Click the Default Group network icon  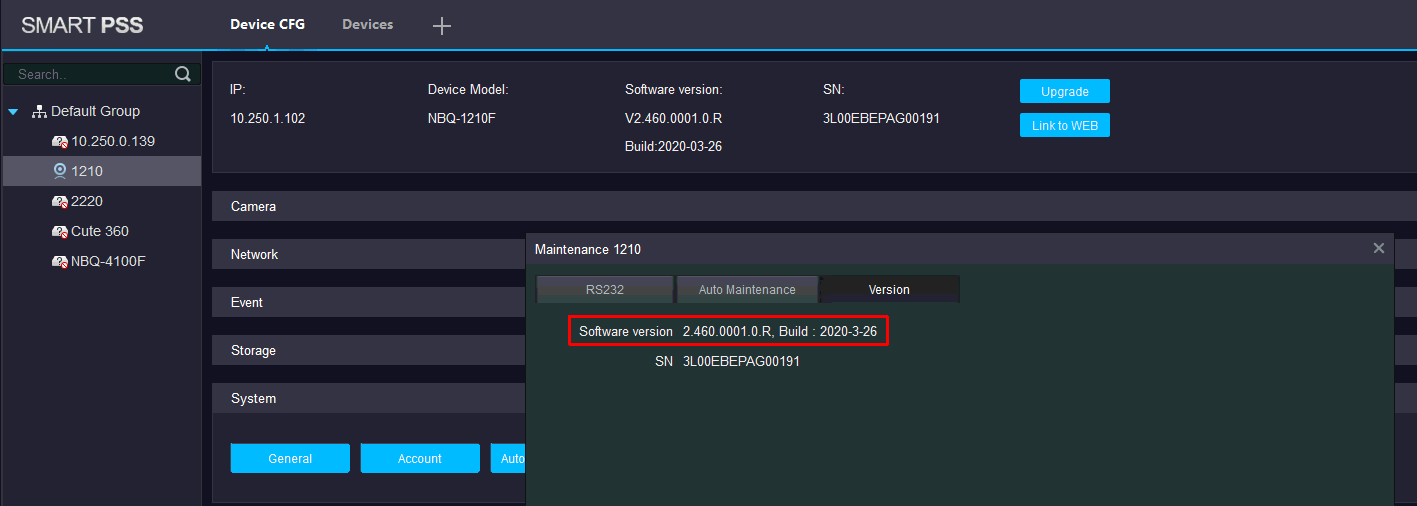pyautogui.click(x=39, y=111)
